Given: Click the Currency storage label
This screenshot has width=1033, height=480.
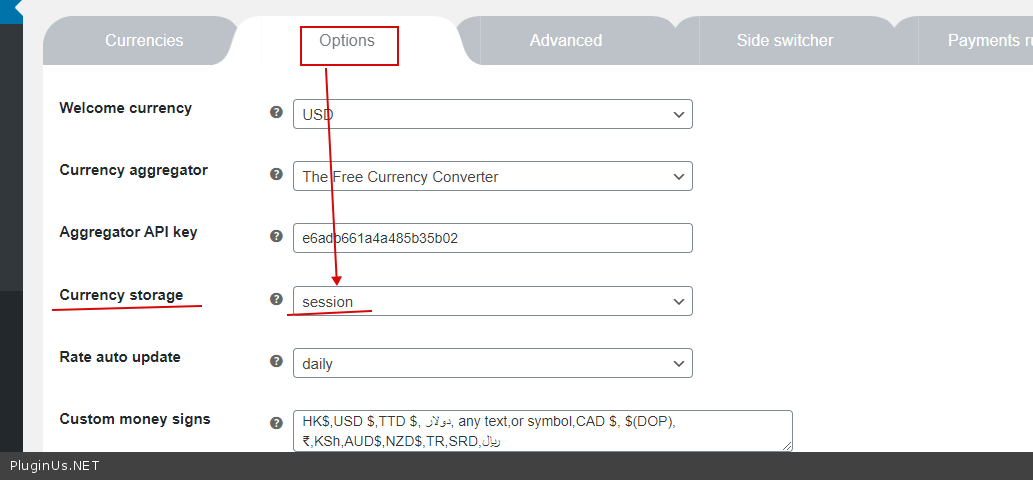Looking at the screenshot, I should [x=121, y=295].
